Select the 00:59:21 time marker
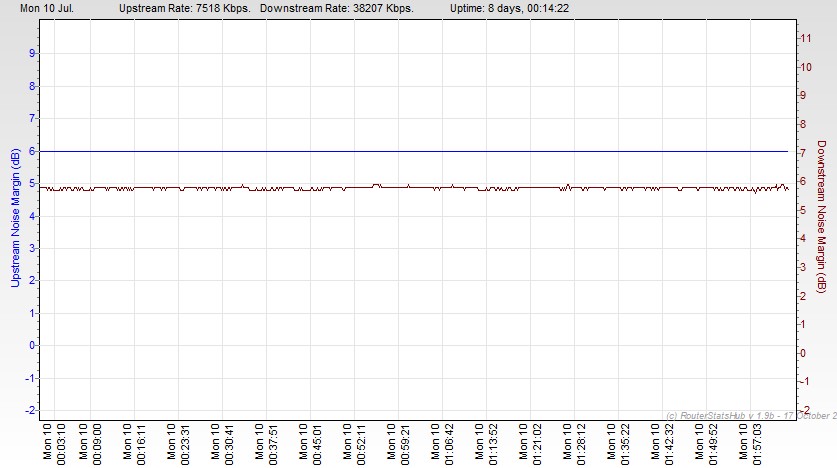Image resolution: width=837 pixels, height=468 pixels. (x=399, y=440)
